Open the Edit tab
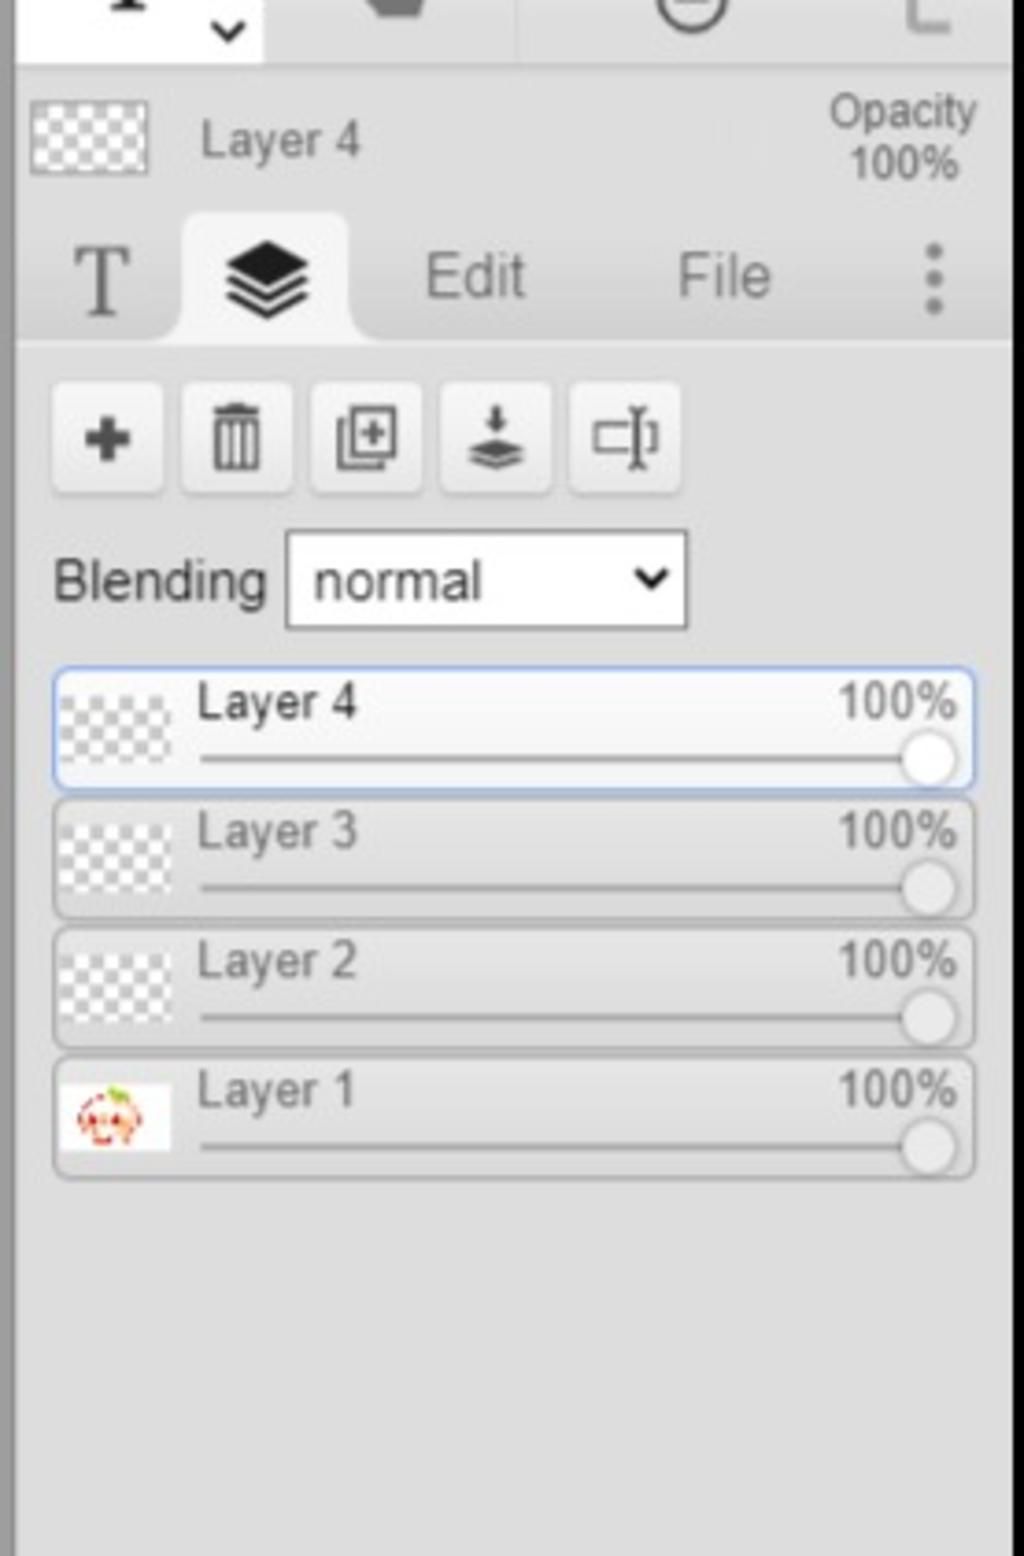1024x1556 pixels. (x=475, y=276)
